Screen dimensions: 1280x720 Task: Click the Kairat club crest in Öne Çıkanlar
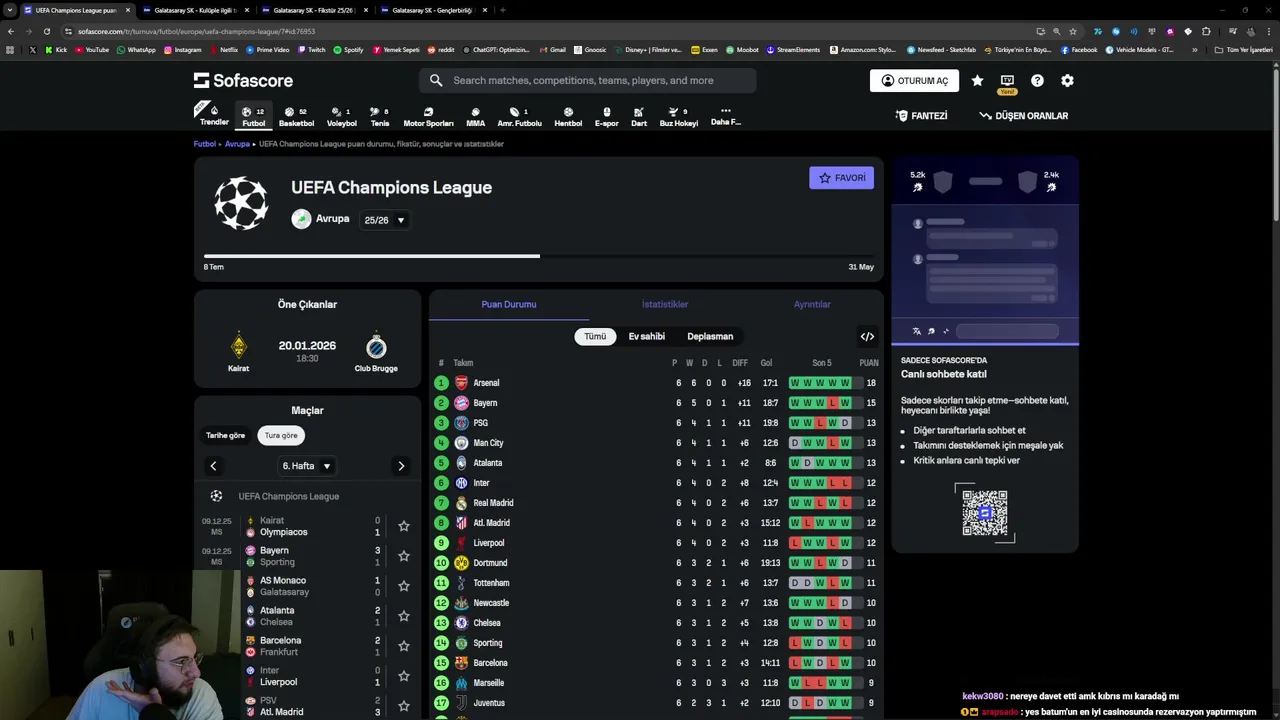(x=238, y=346)
